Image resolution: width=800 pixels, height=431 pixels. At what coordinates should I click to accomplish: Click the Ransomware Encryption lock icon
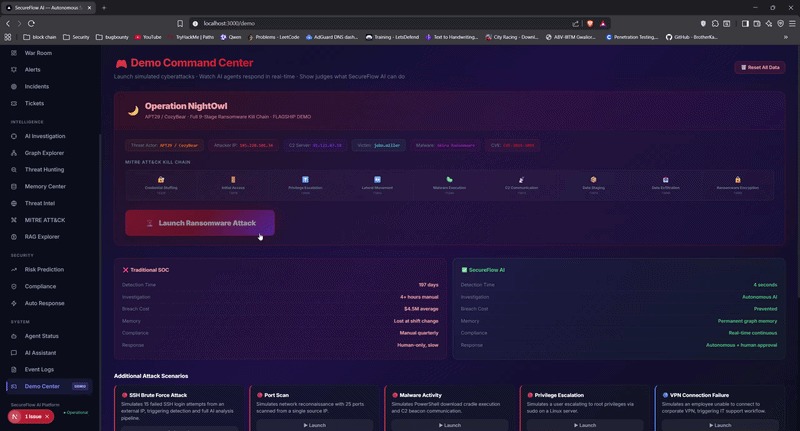tap(738, 180)
